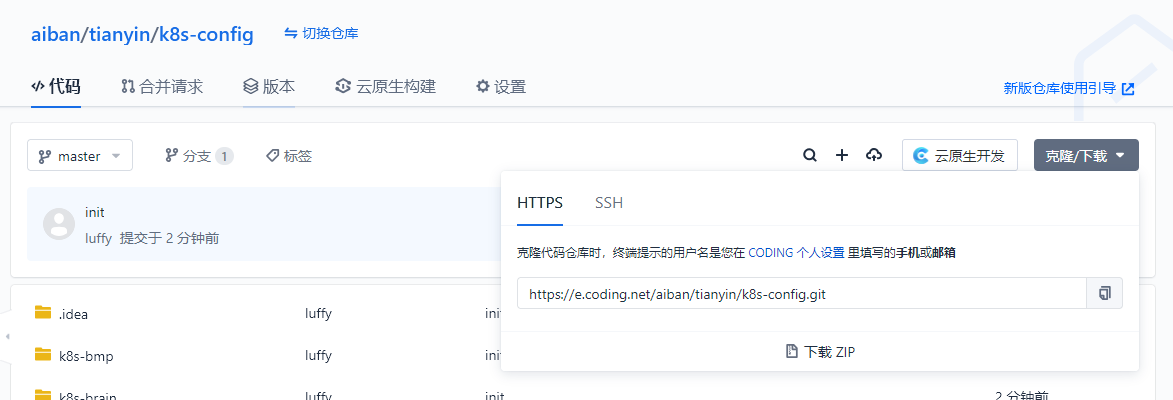1173x400 pixels.
Task: Collapse the 克隆/下载 dropdown
Action: (1085, 156)
